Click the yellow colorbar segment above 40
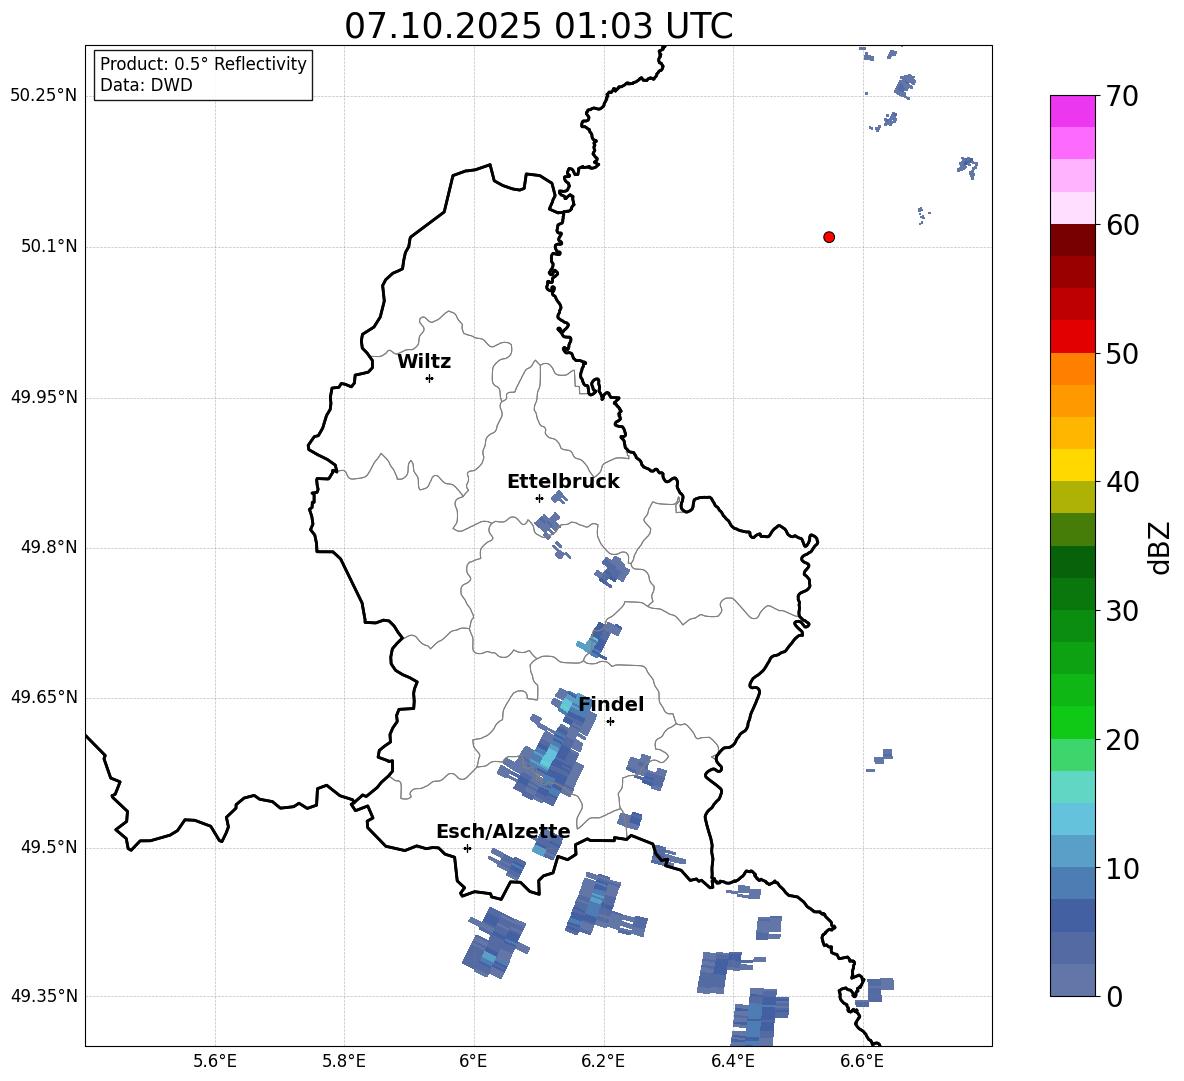 1073,465
